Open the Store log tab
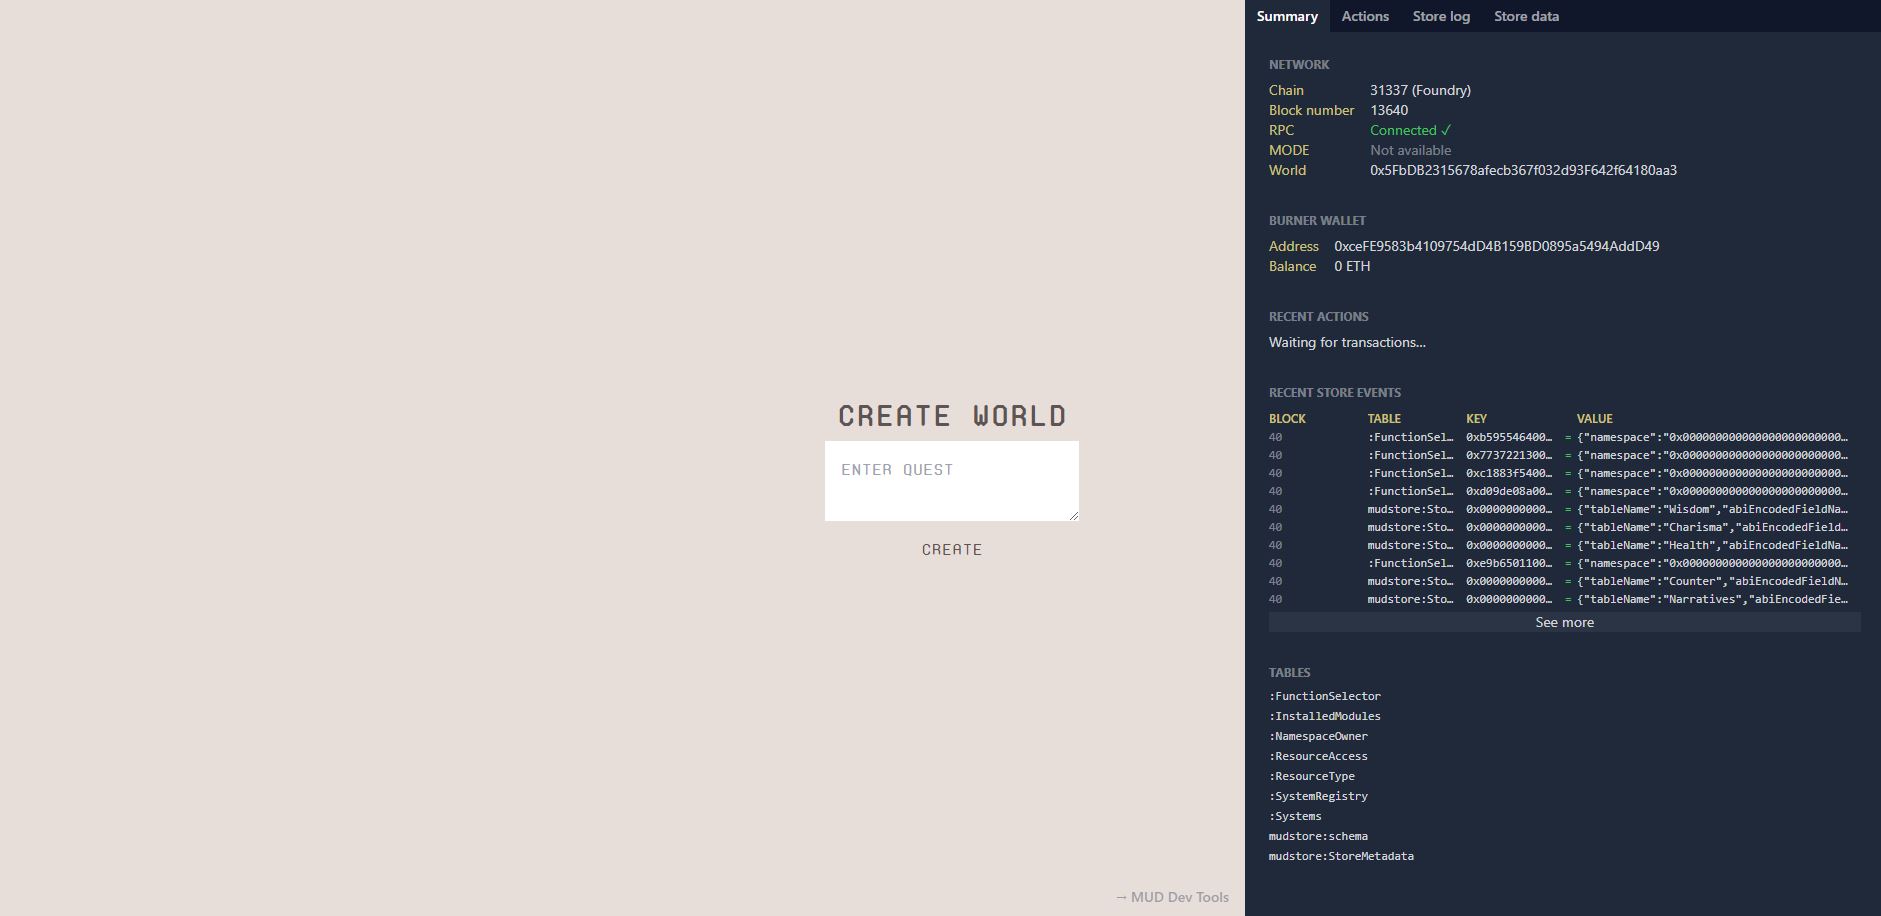Screen dimensions: 1881x916 pos(1441,16)
